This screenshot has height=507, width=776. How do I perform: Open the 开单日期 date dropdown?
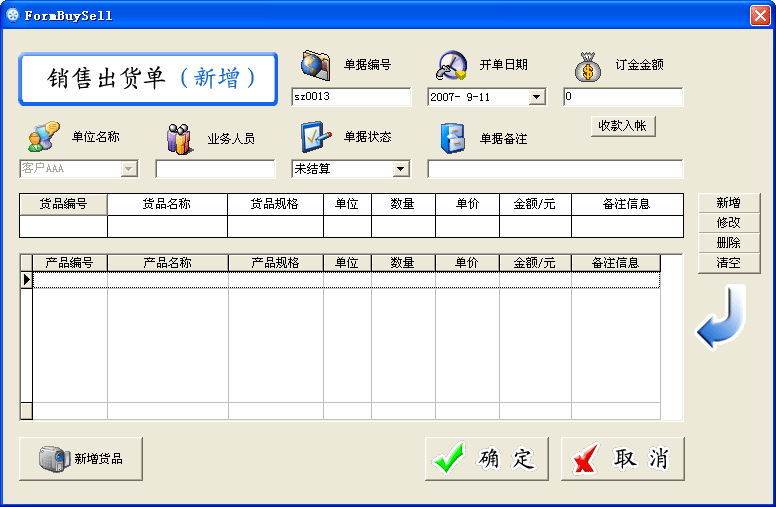click(536, 97)
